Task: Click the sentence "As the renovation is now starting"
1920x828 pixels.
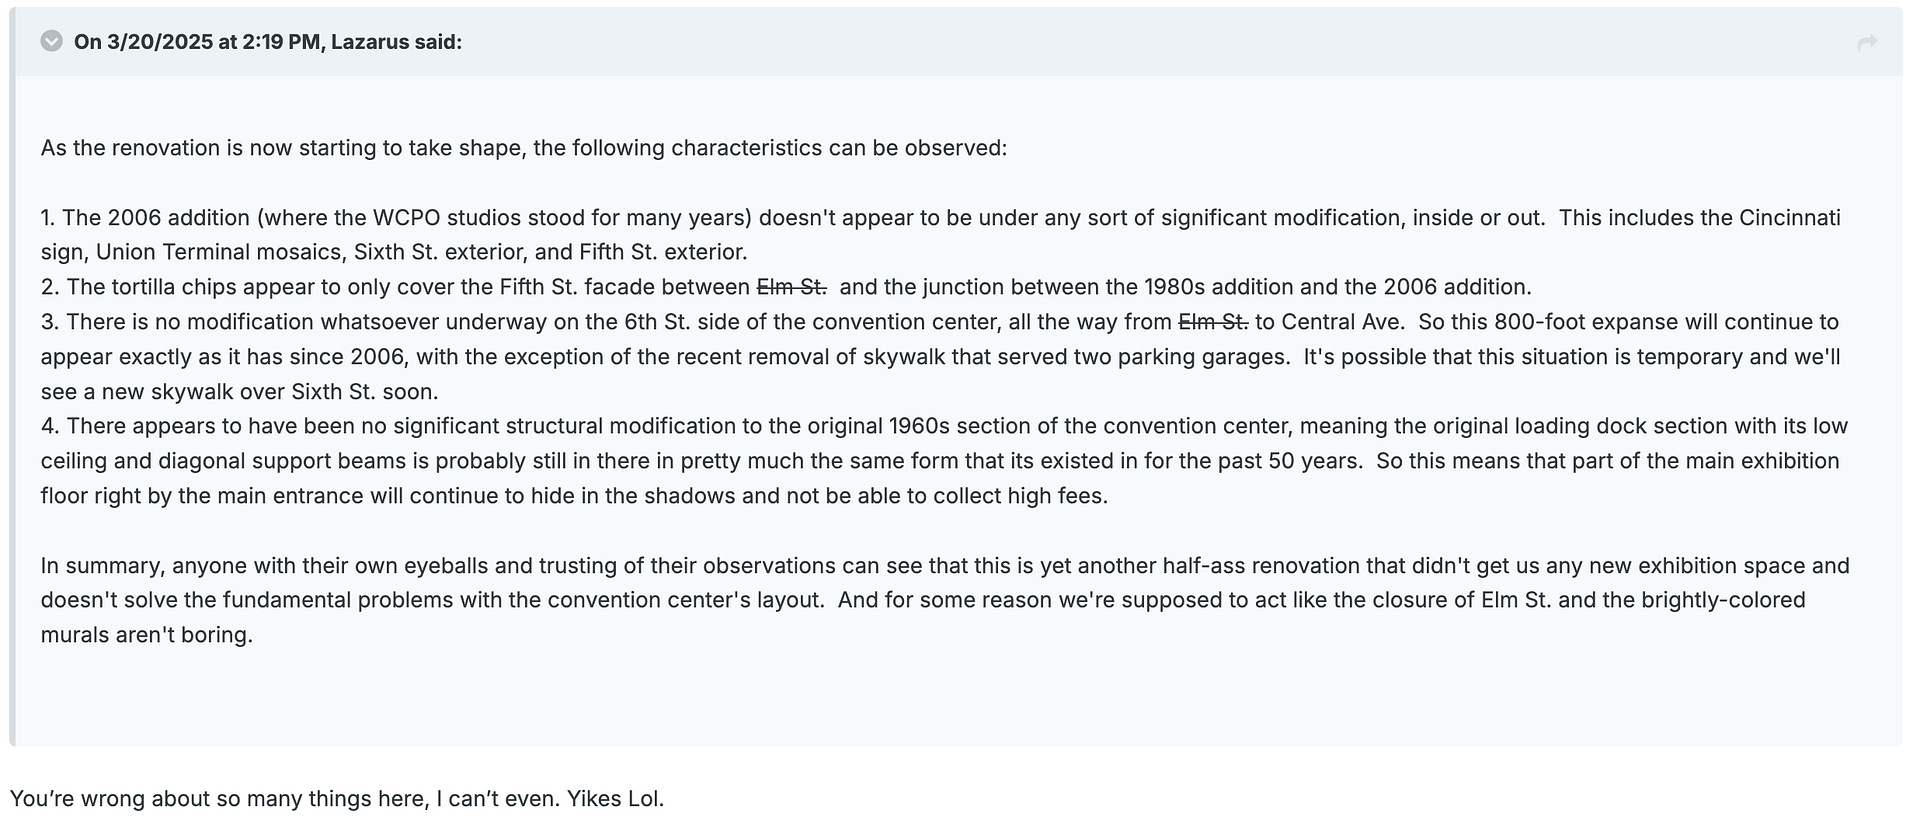Action: pos(524,148)
